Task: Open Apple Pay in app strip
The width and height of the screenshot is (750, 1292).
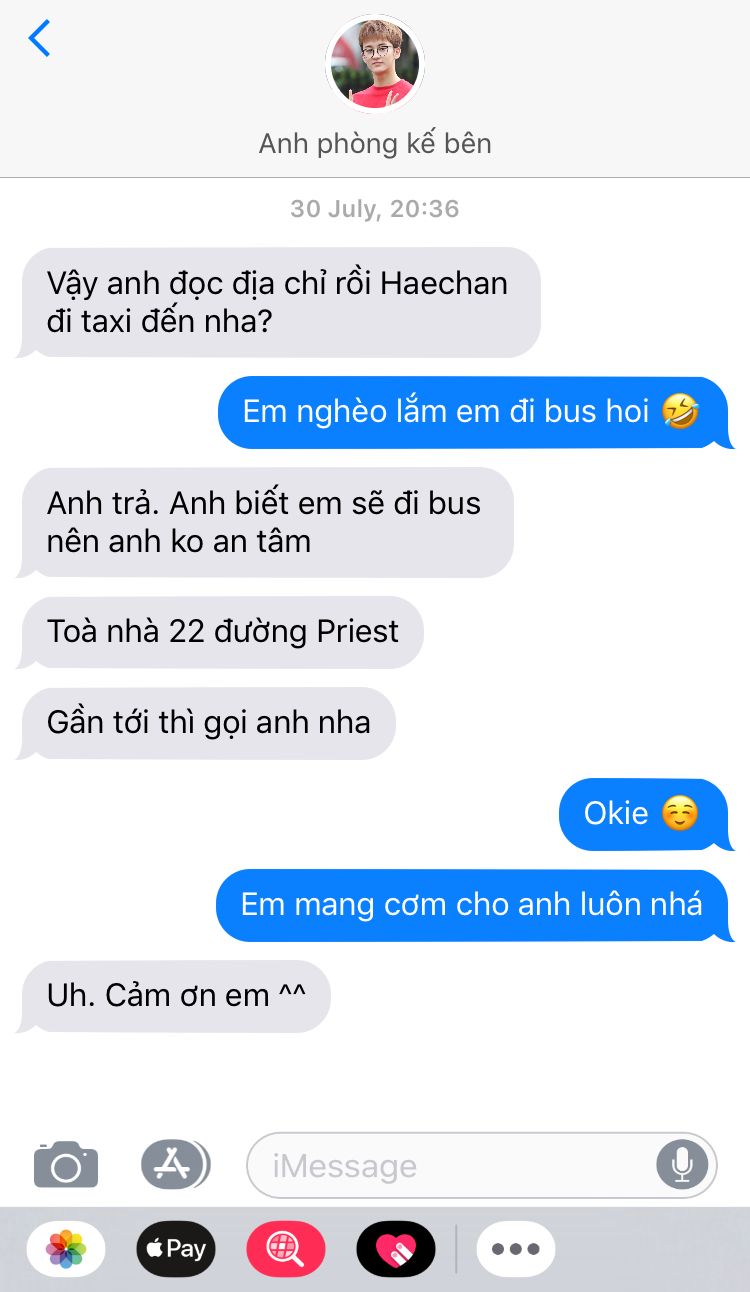Action: point(176,1249)
